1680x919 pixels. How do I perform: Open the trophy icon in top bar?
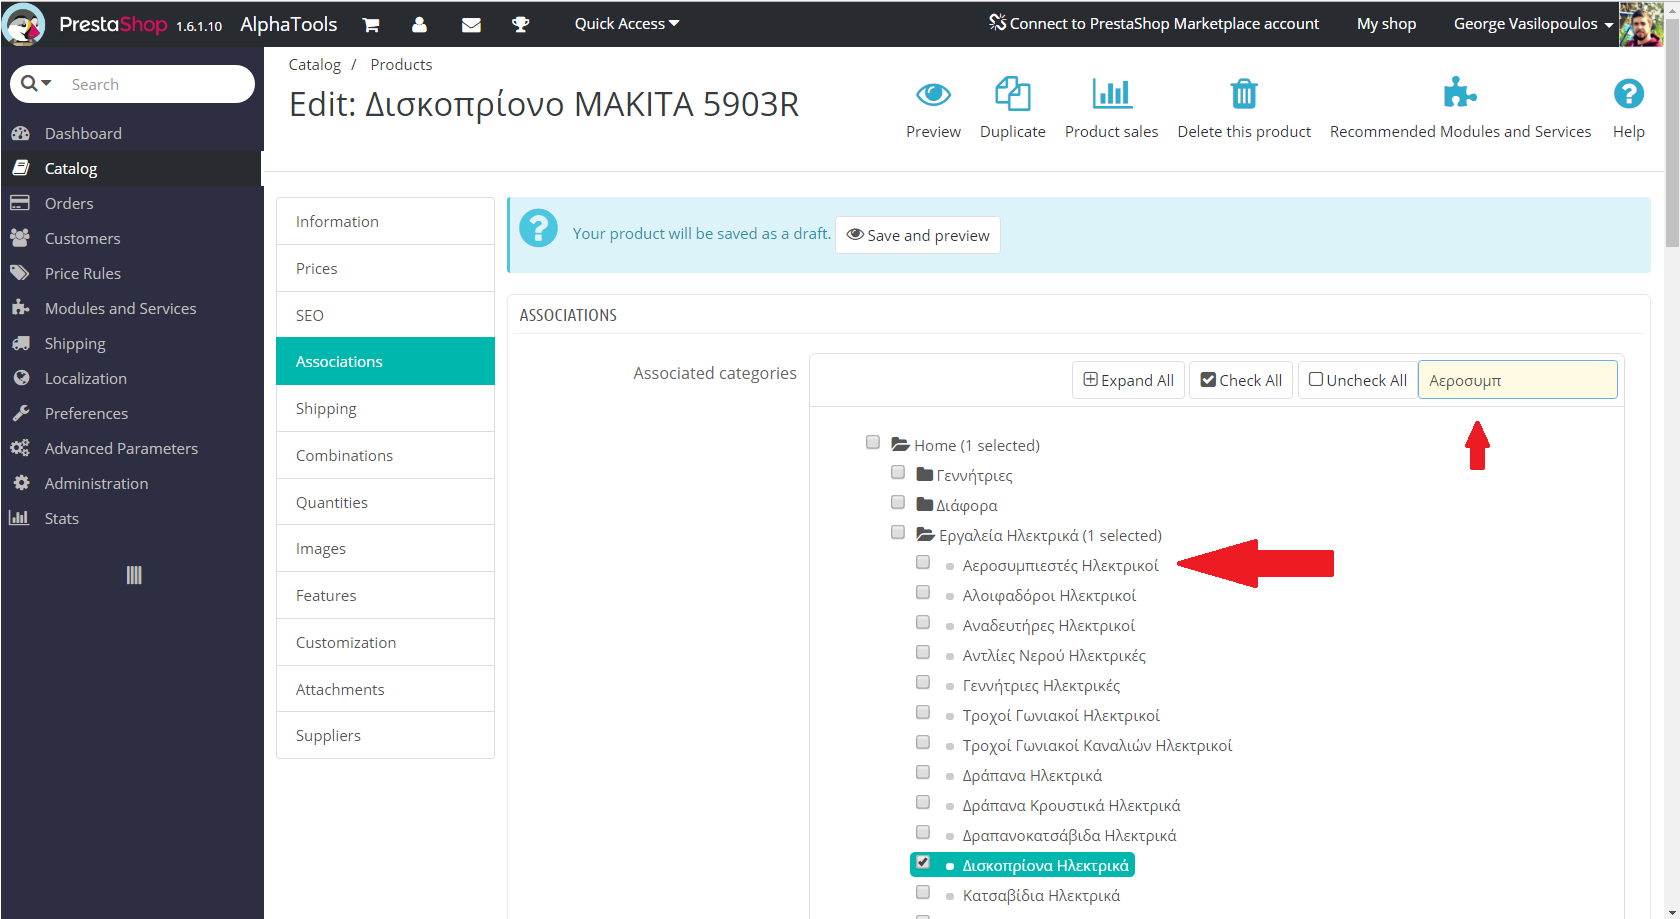pyautogui.click(x=520, y=24)
